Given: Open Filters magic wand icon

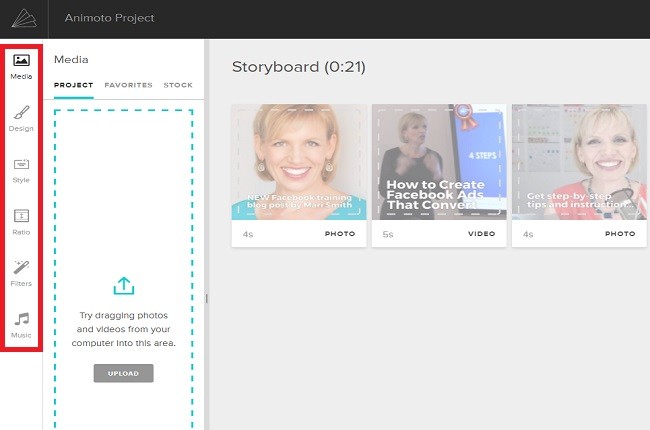Looking at the screenshot, I should (21, 267).
